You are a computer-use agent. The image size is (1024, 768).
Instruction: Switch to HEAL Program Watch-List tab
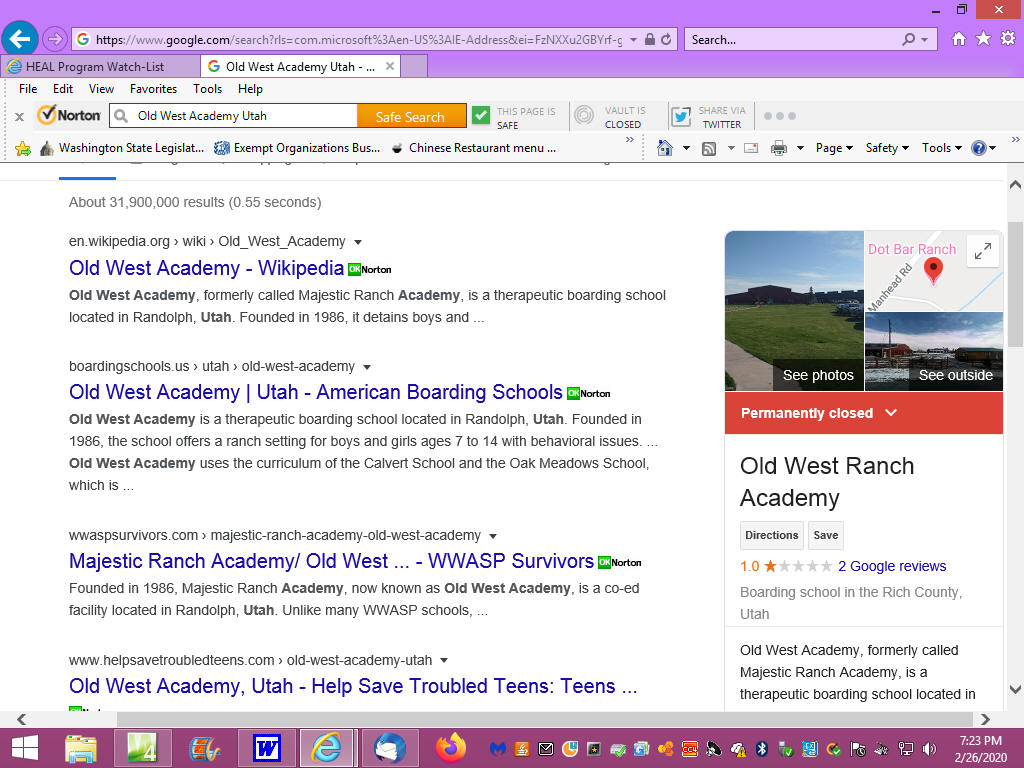pyautogui.click(x=101, y=67)
